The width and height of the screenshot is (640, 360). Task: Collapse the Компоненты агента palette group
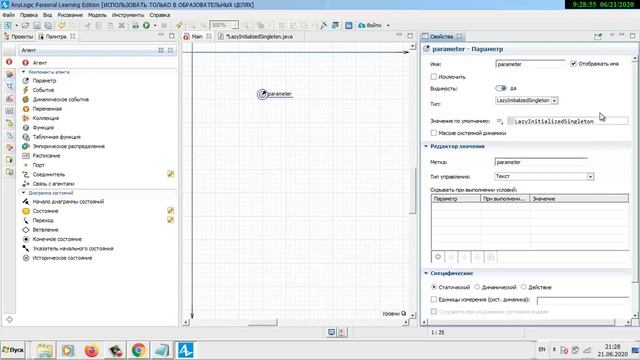(23, 72)
